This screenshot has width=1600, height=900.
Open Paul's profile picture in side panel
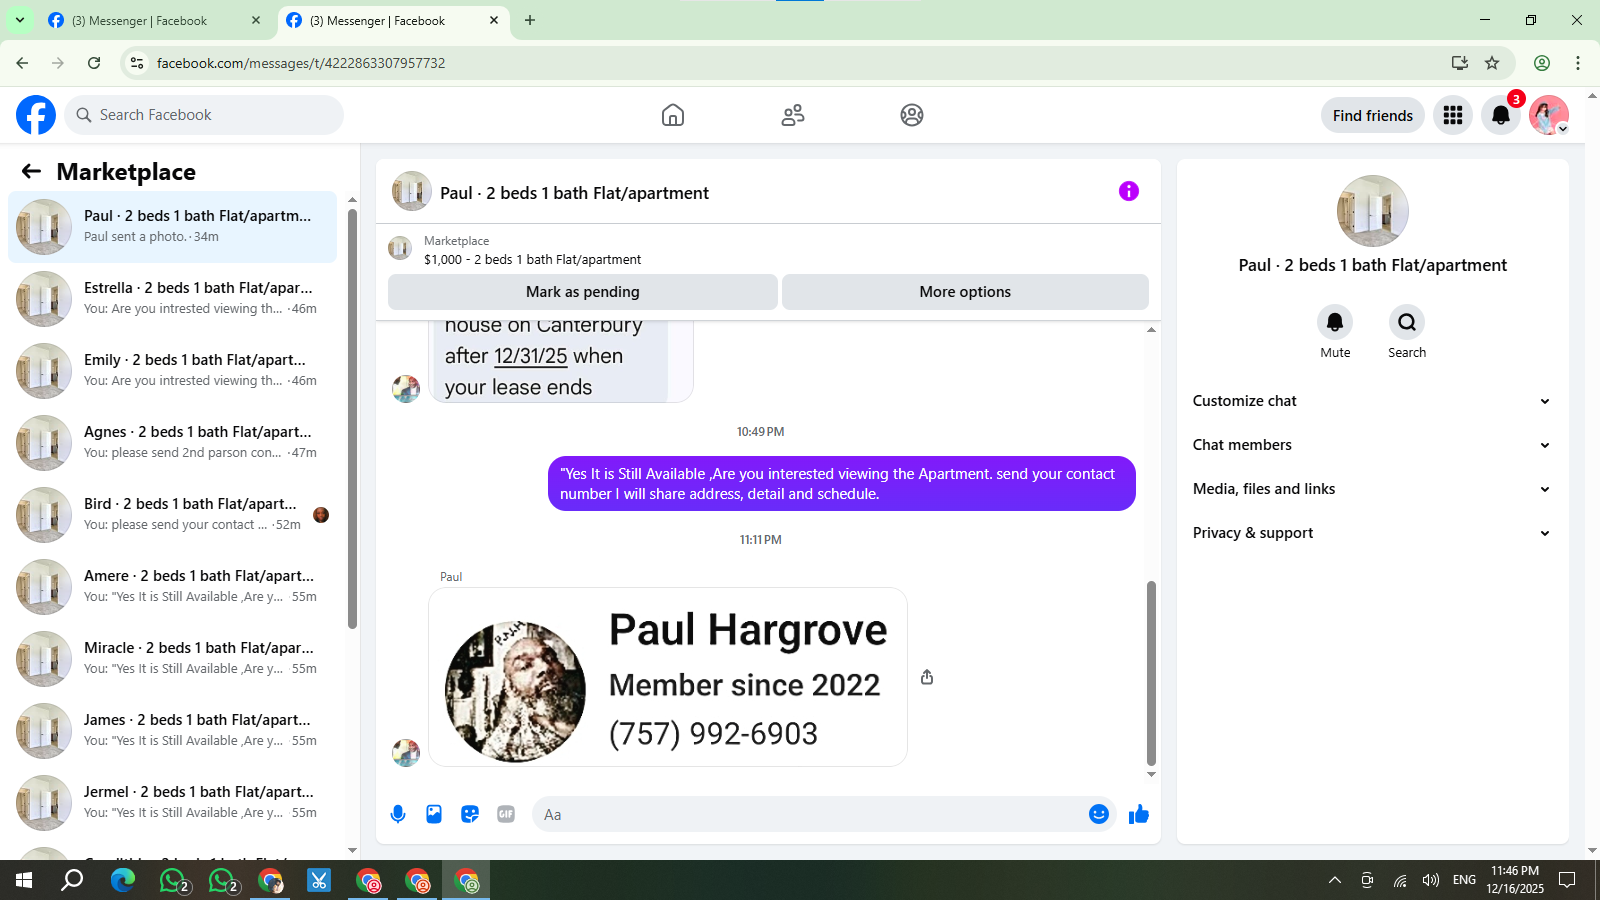click(1373, 211)
